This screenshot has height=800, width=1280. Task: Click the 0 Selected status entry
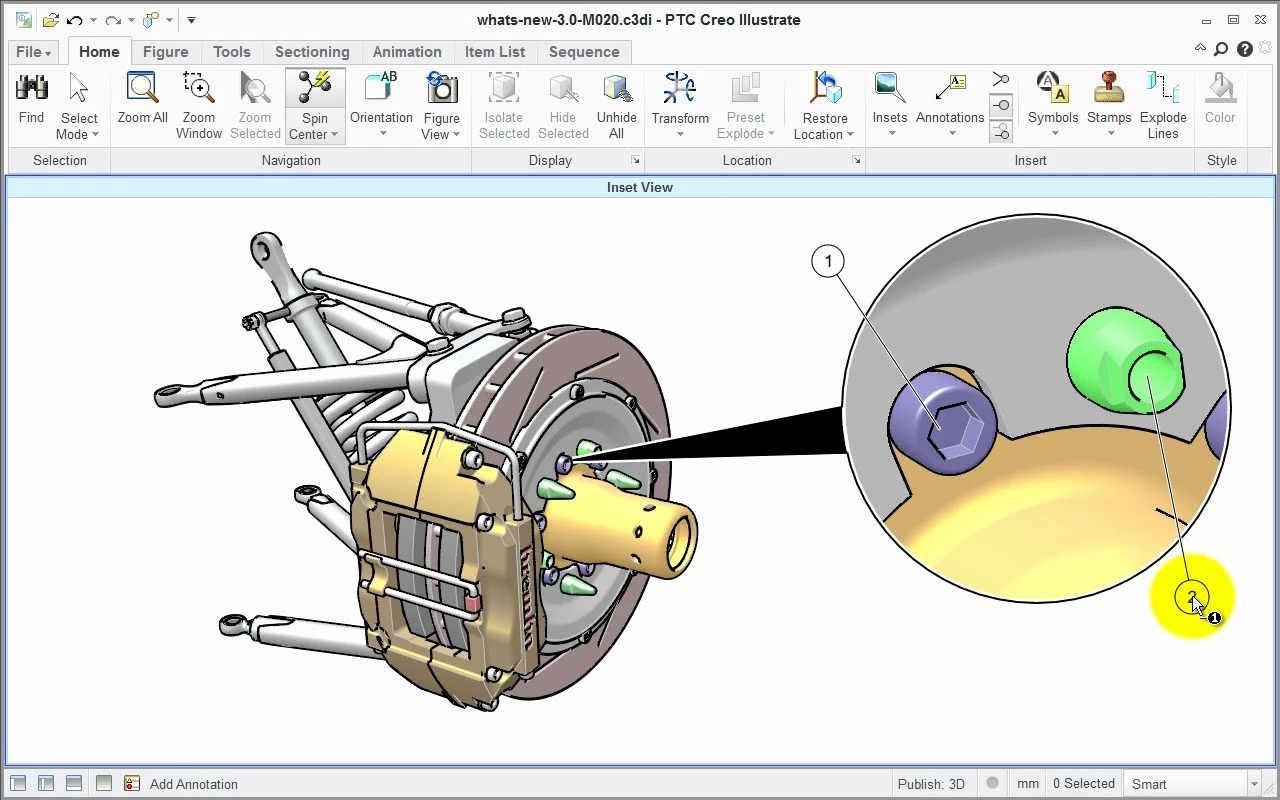coord(1083,784)
